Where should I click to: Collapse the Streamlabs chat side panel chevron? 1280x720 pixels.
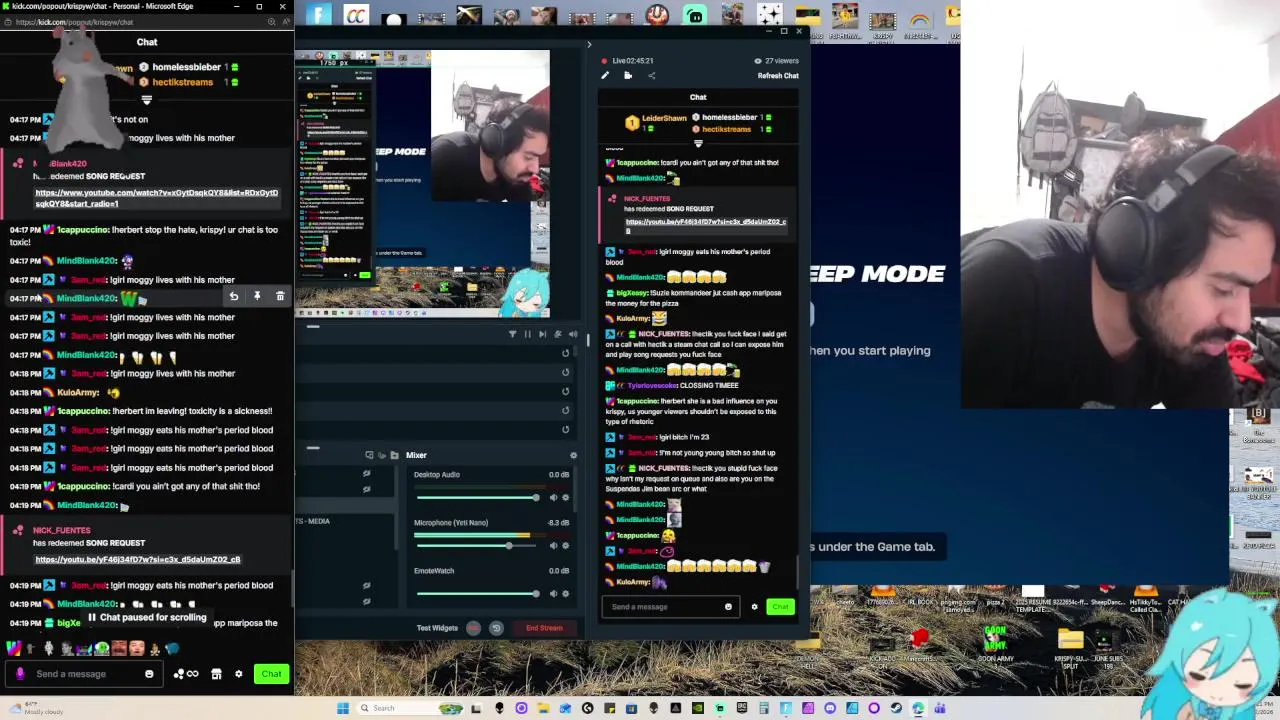(x=588, y=44)
